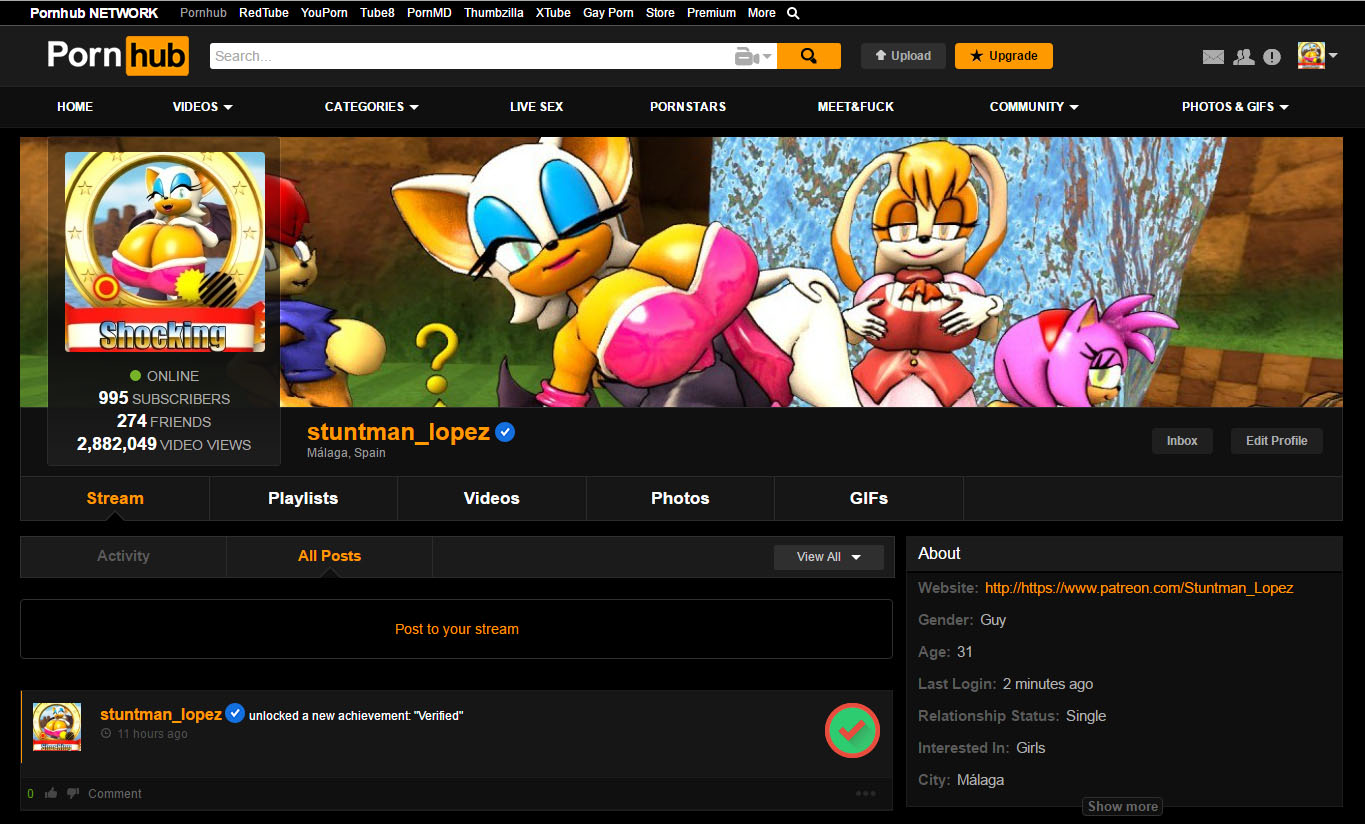Open the Patreon website link in About

coord(1139,588)
